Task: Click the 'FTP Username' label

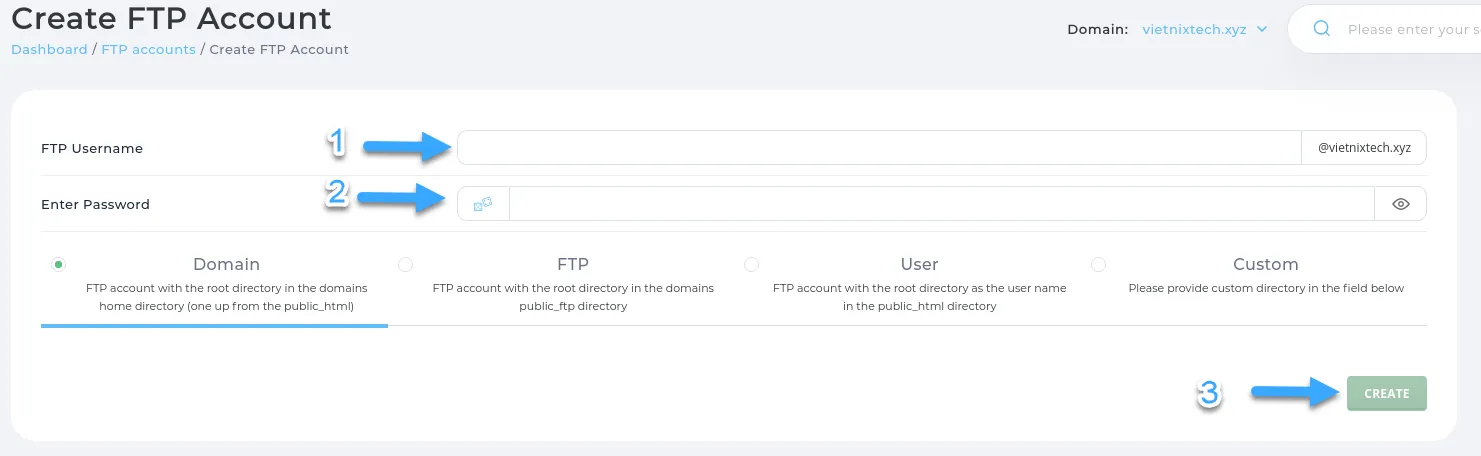Action: (92, 148)
